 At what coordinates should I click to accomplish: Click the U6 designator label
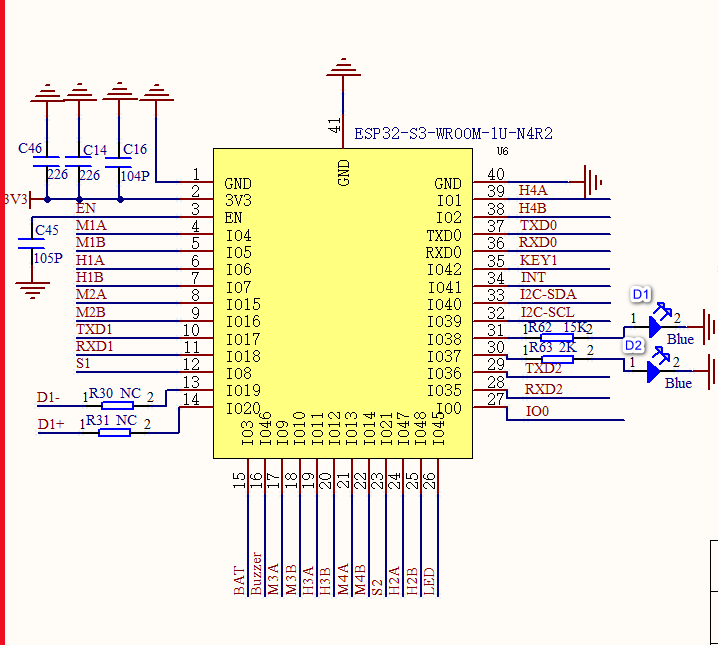pos(502,151)
